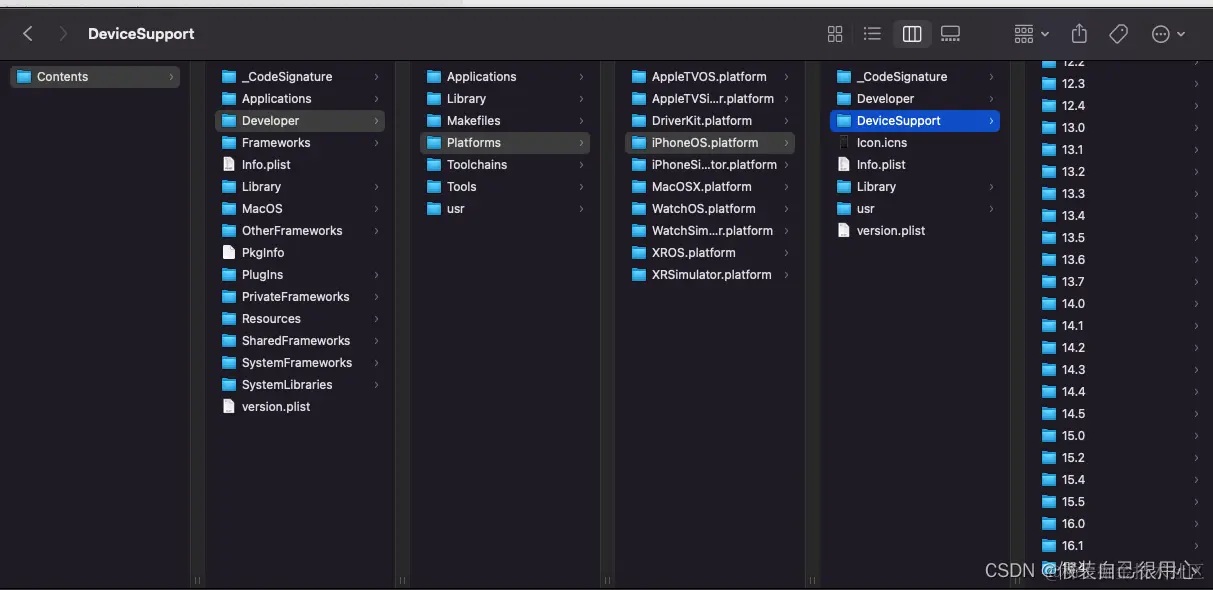Click the AppleTVOS.platform folder icon

[x=639, y=77]
